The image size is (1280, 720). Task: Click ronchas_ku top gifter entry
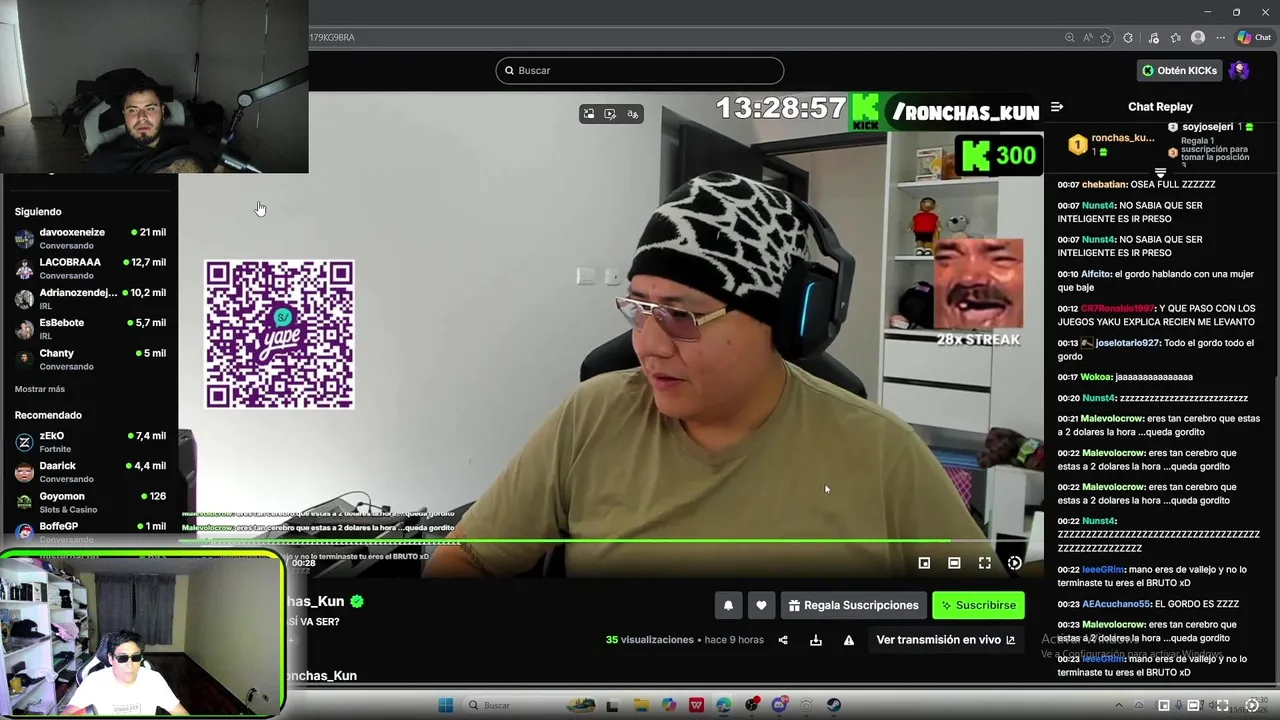pyautogui.click(x=1110, y=145)
